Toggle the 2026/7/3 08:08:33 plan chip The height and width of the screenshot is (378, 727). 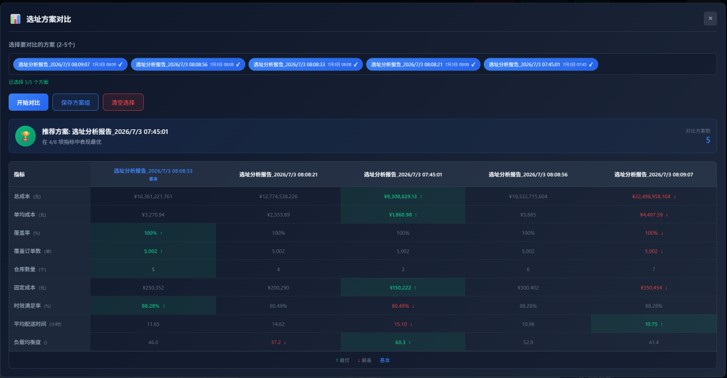pos(306,64)
